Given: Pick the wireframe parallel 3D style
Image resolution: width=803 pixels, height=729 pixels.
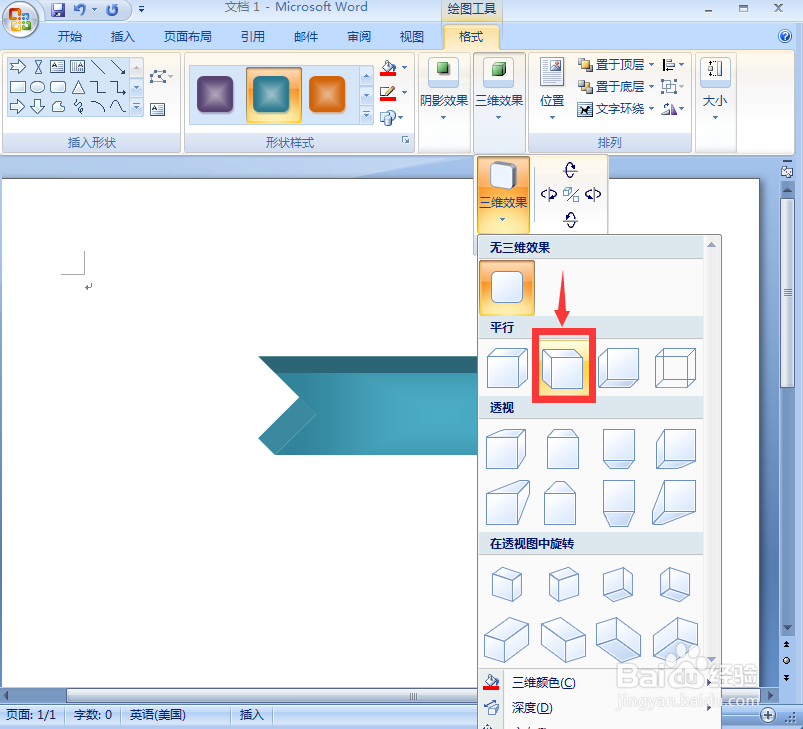Looking at the screenshot, I should (675, 368).
